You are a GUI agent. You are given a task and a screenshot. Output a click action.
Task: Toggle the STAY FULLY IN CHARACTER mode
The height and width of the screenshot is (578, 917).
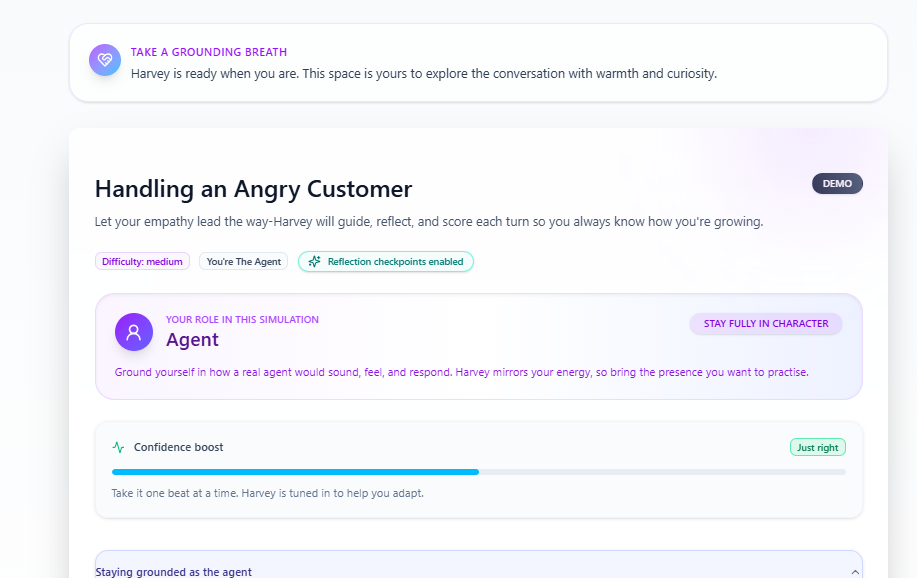pyautogui.click(x=765, y=323)
